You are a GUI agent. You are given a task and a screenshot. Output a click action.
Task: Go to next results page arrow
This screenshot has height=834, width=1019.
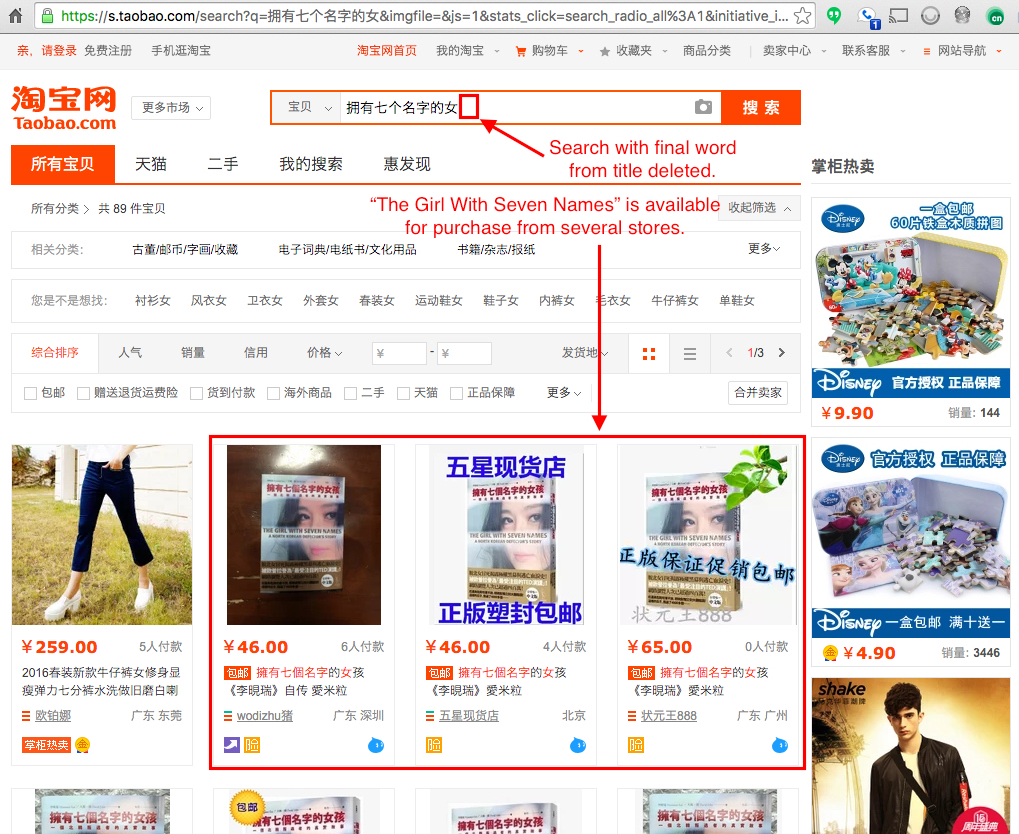click(x=782, y=352)
